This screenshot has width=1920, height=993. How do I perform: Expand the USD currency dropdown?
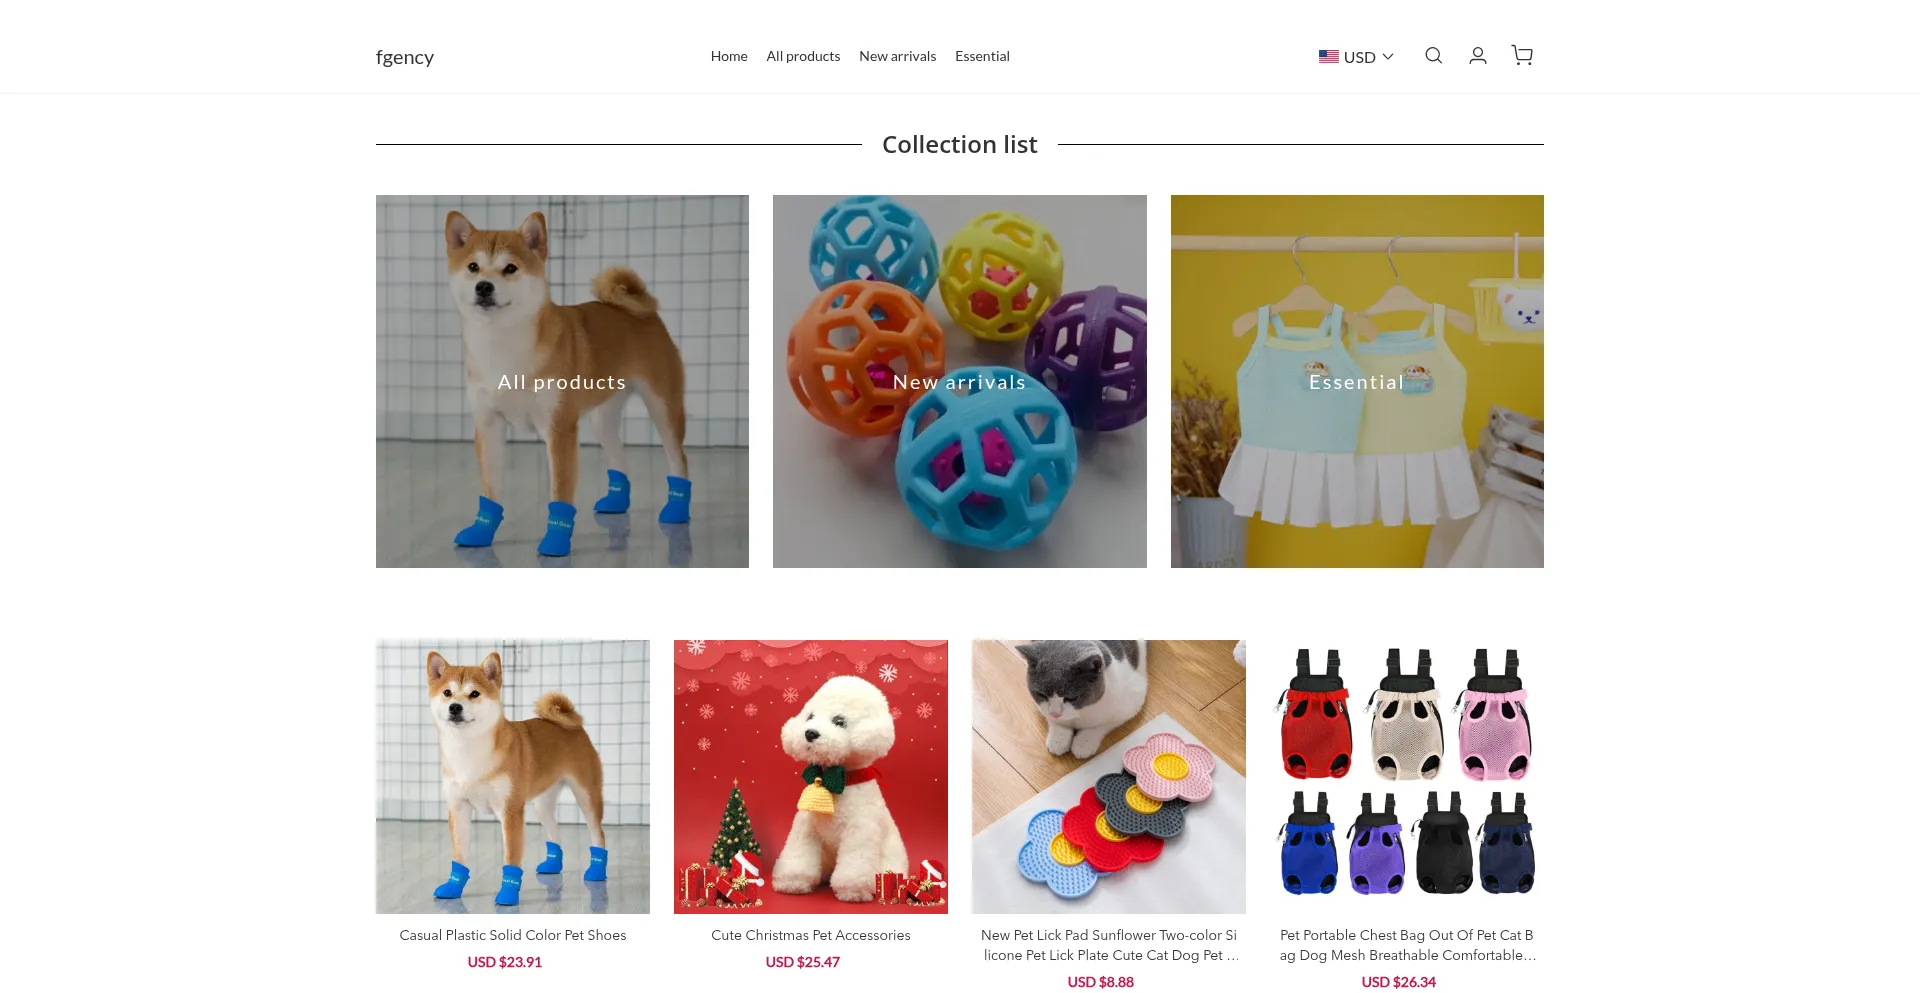coord(1356,57)
